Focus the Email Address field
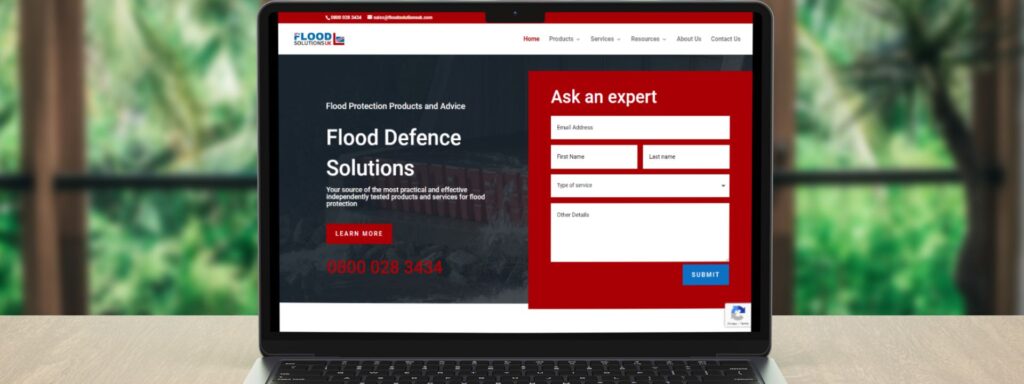This screenshot has width=1024, height=384. click(x=640, y=127)
